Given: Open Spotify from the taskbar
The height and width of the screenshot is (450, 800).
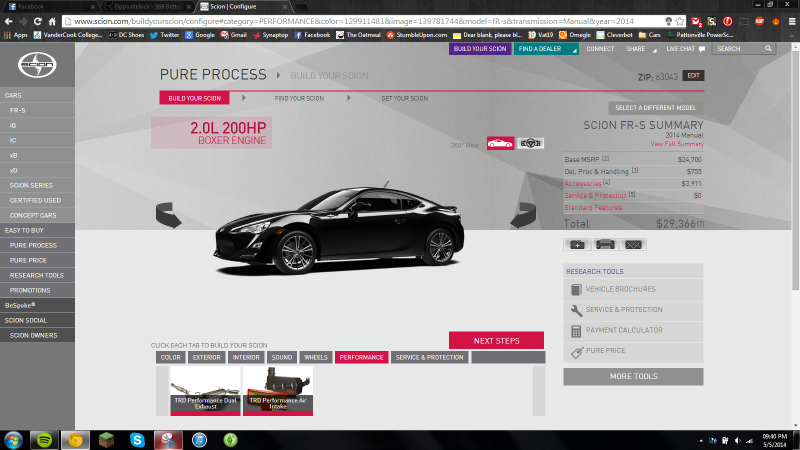Looking at the screenshot, I should [x=44, y=440].
